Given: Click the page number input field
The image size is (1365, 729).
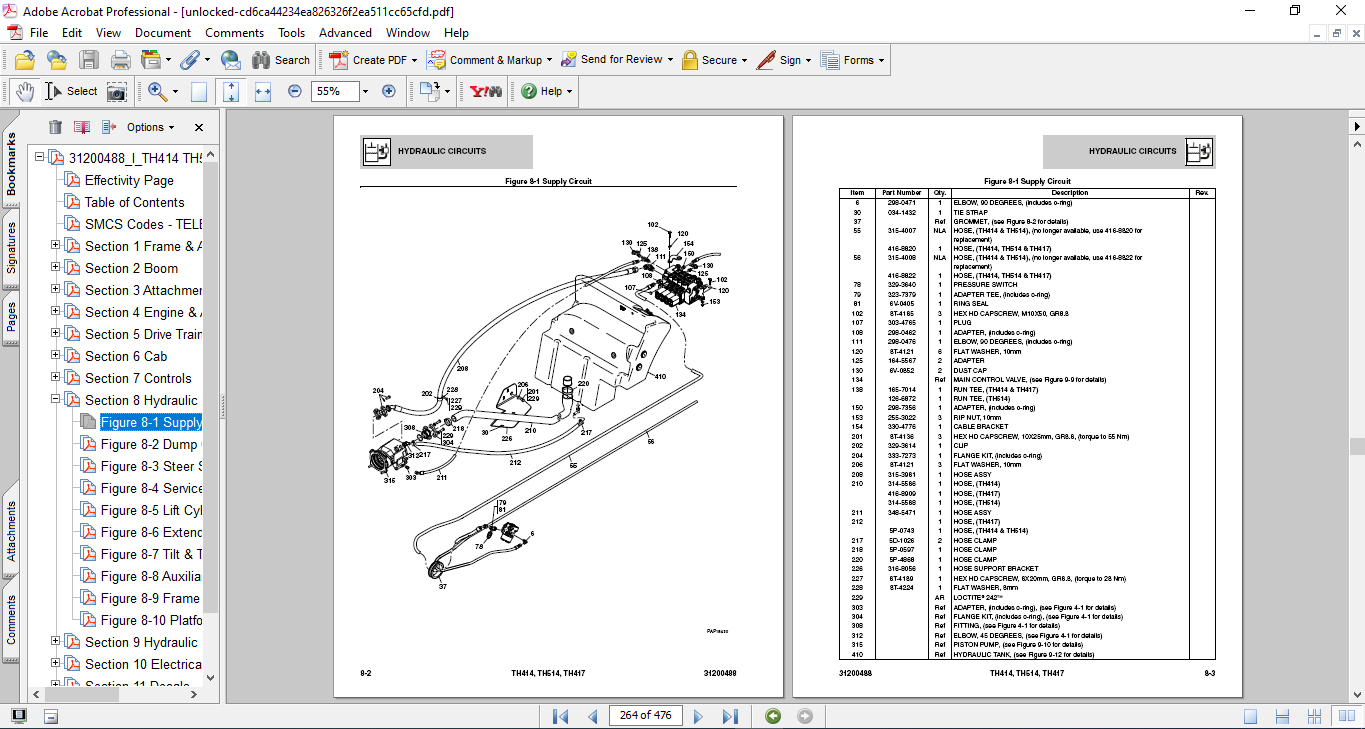Looking at the screenshot, I should [645, 715].
